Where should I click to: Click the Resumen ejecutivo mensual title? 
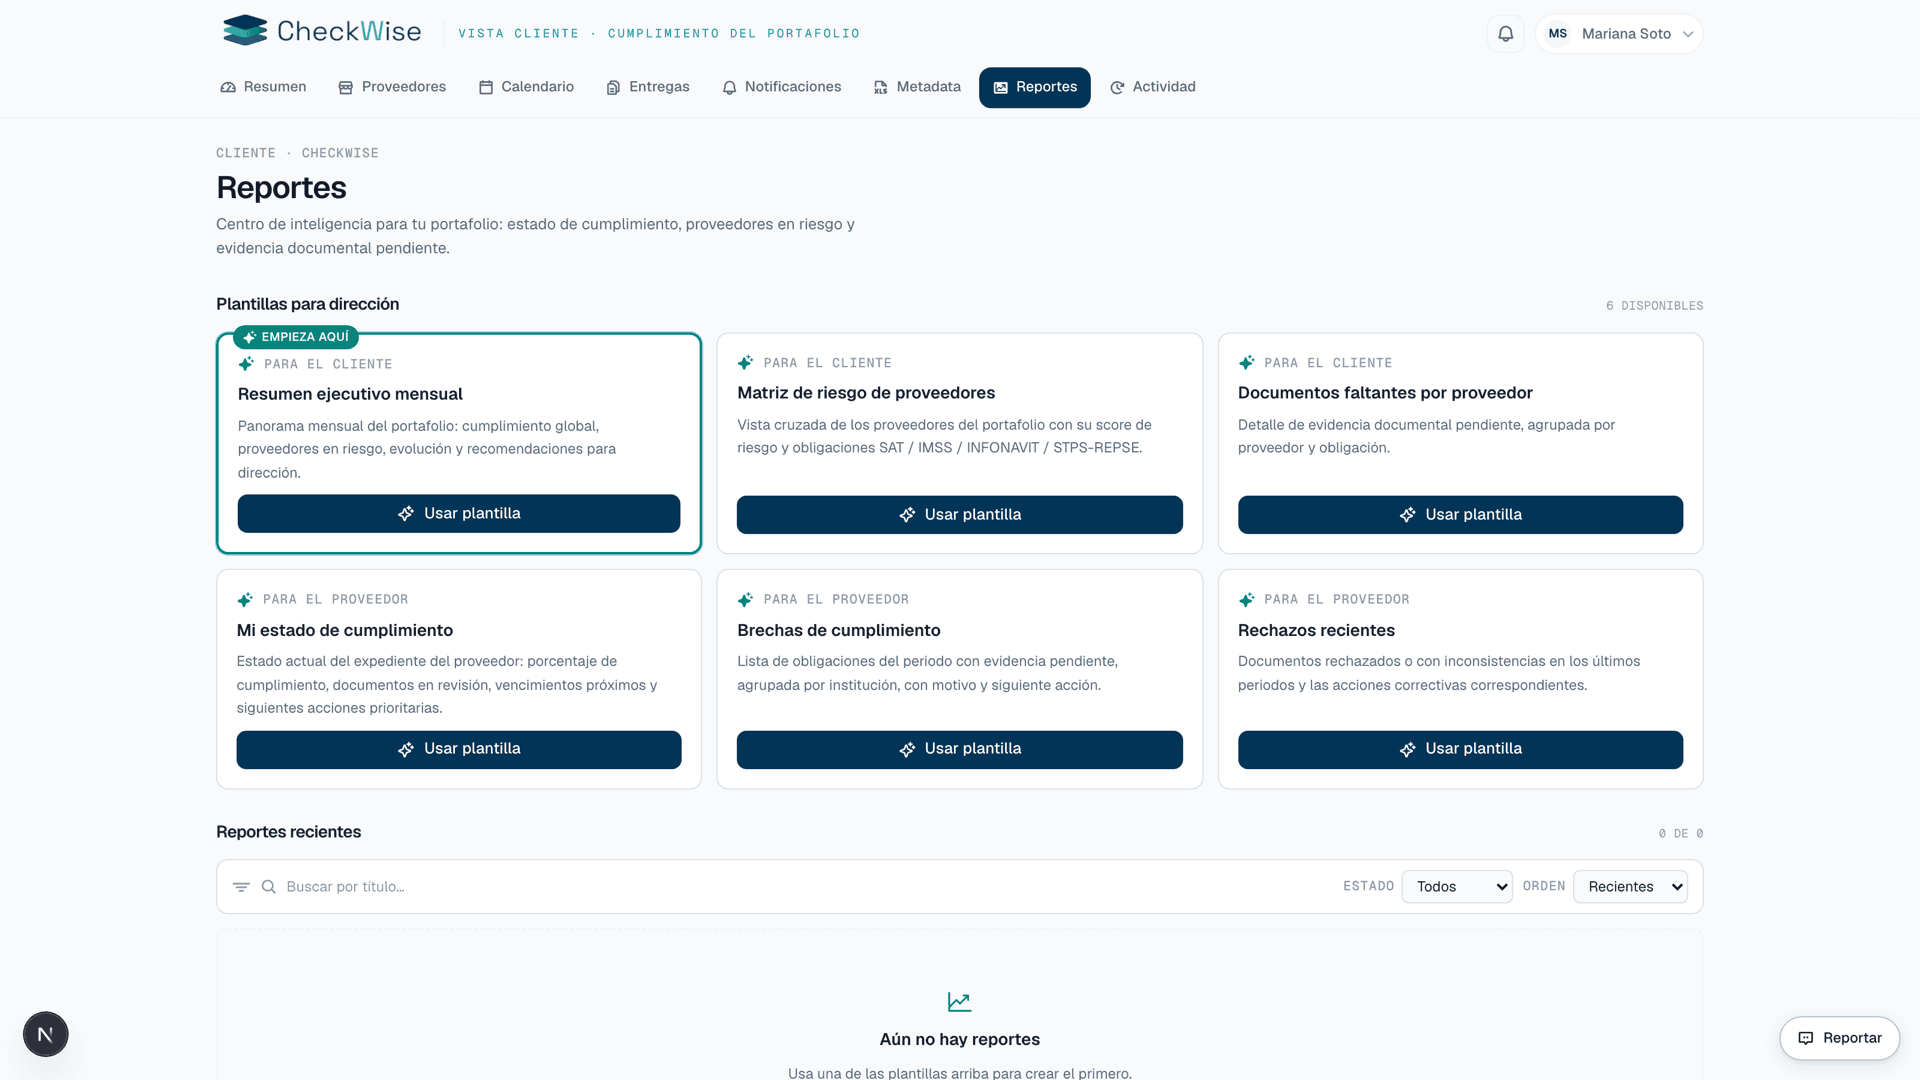tap(350, 394)
